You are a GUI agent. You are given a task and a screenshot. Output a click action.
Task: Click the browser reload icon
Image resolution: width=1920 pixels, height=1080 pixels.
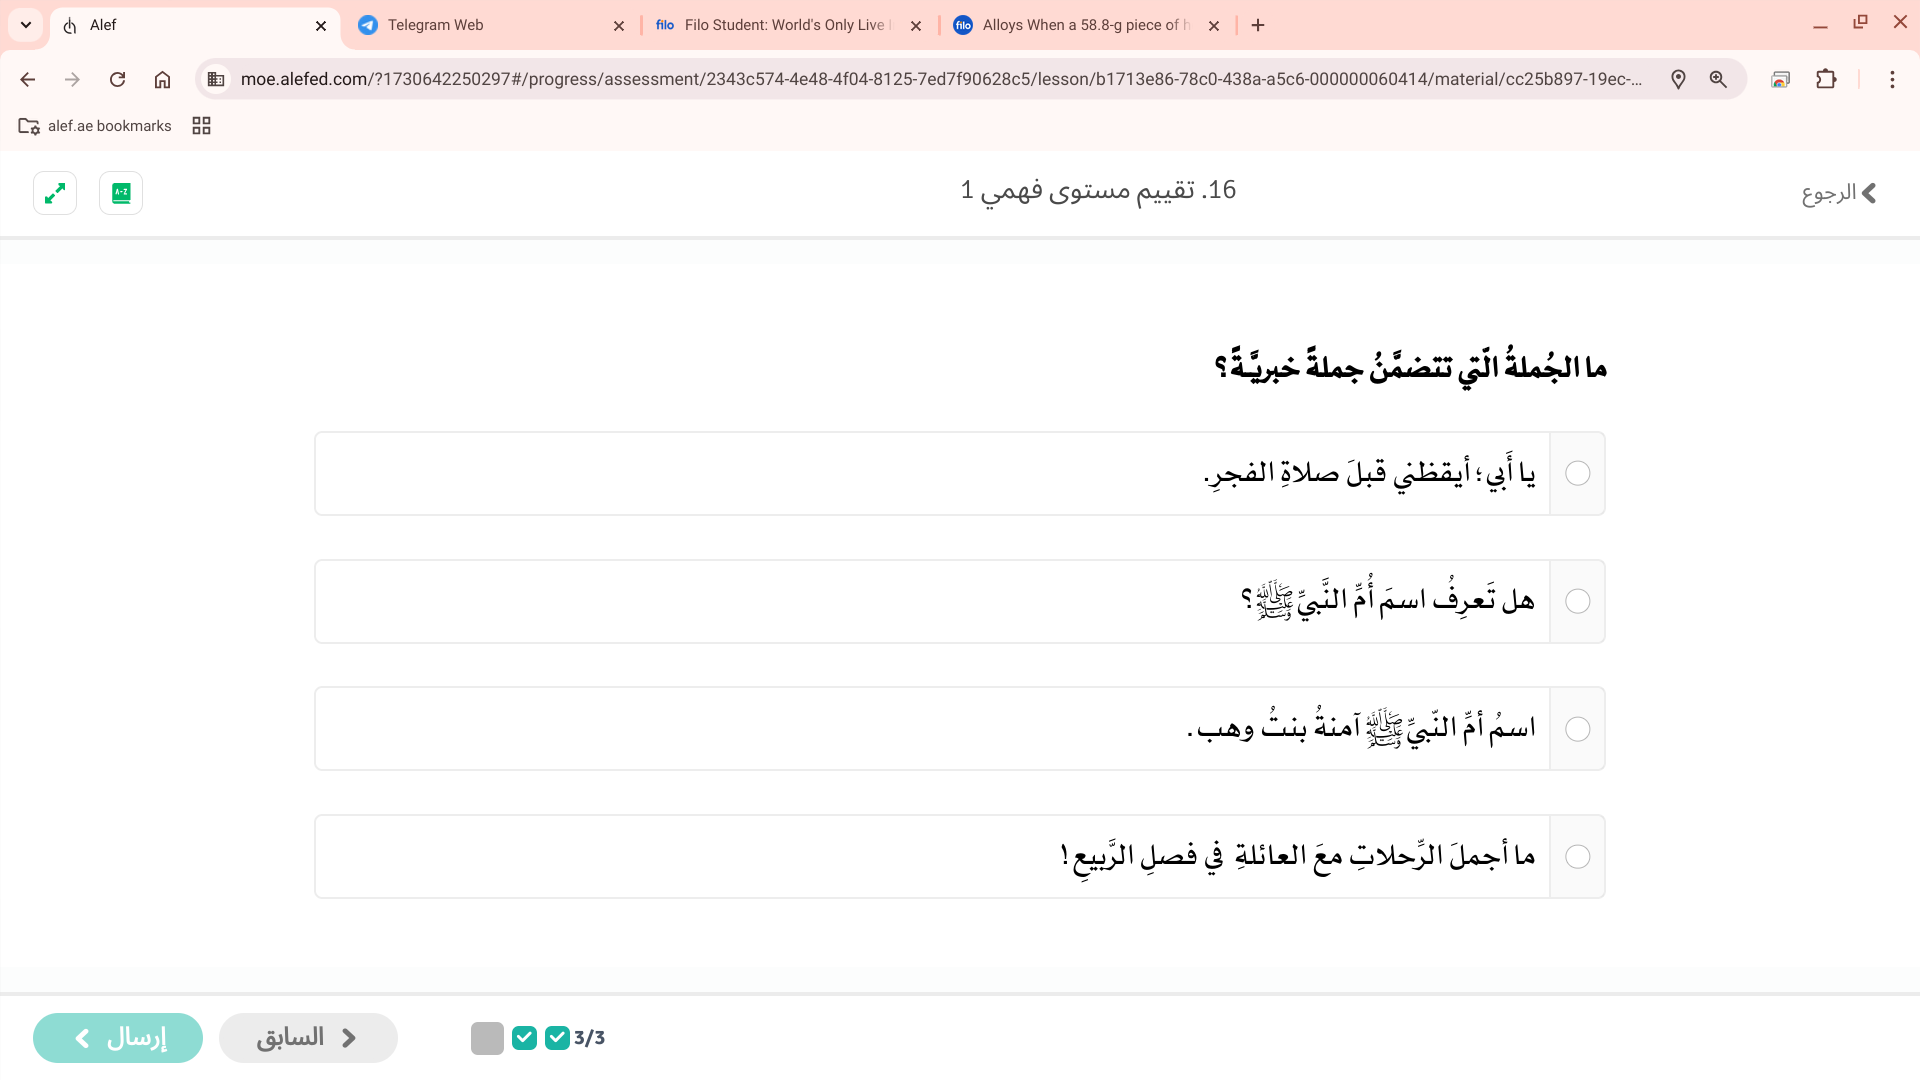point(117,79)
